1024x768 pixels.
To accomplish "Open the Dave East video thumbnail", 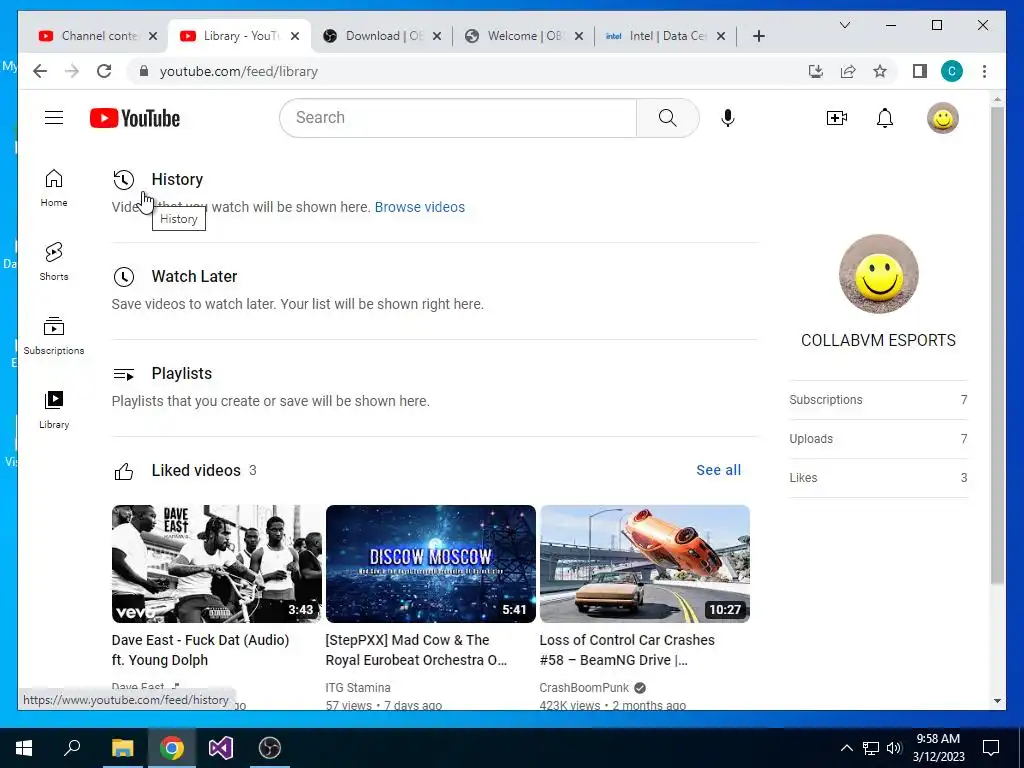I will point(217,564).
